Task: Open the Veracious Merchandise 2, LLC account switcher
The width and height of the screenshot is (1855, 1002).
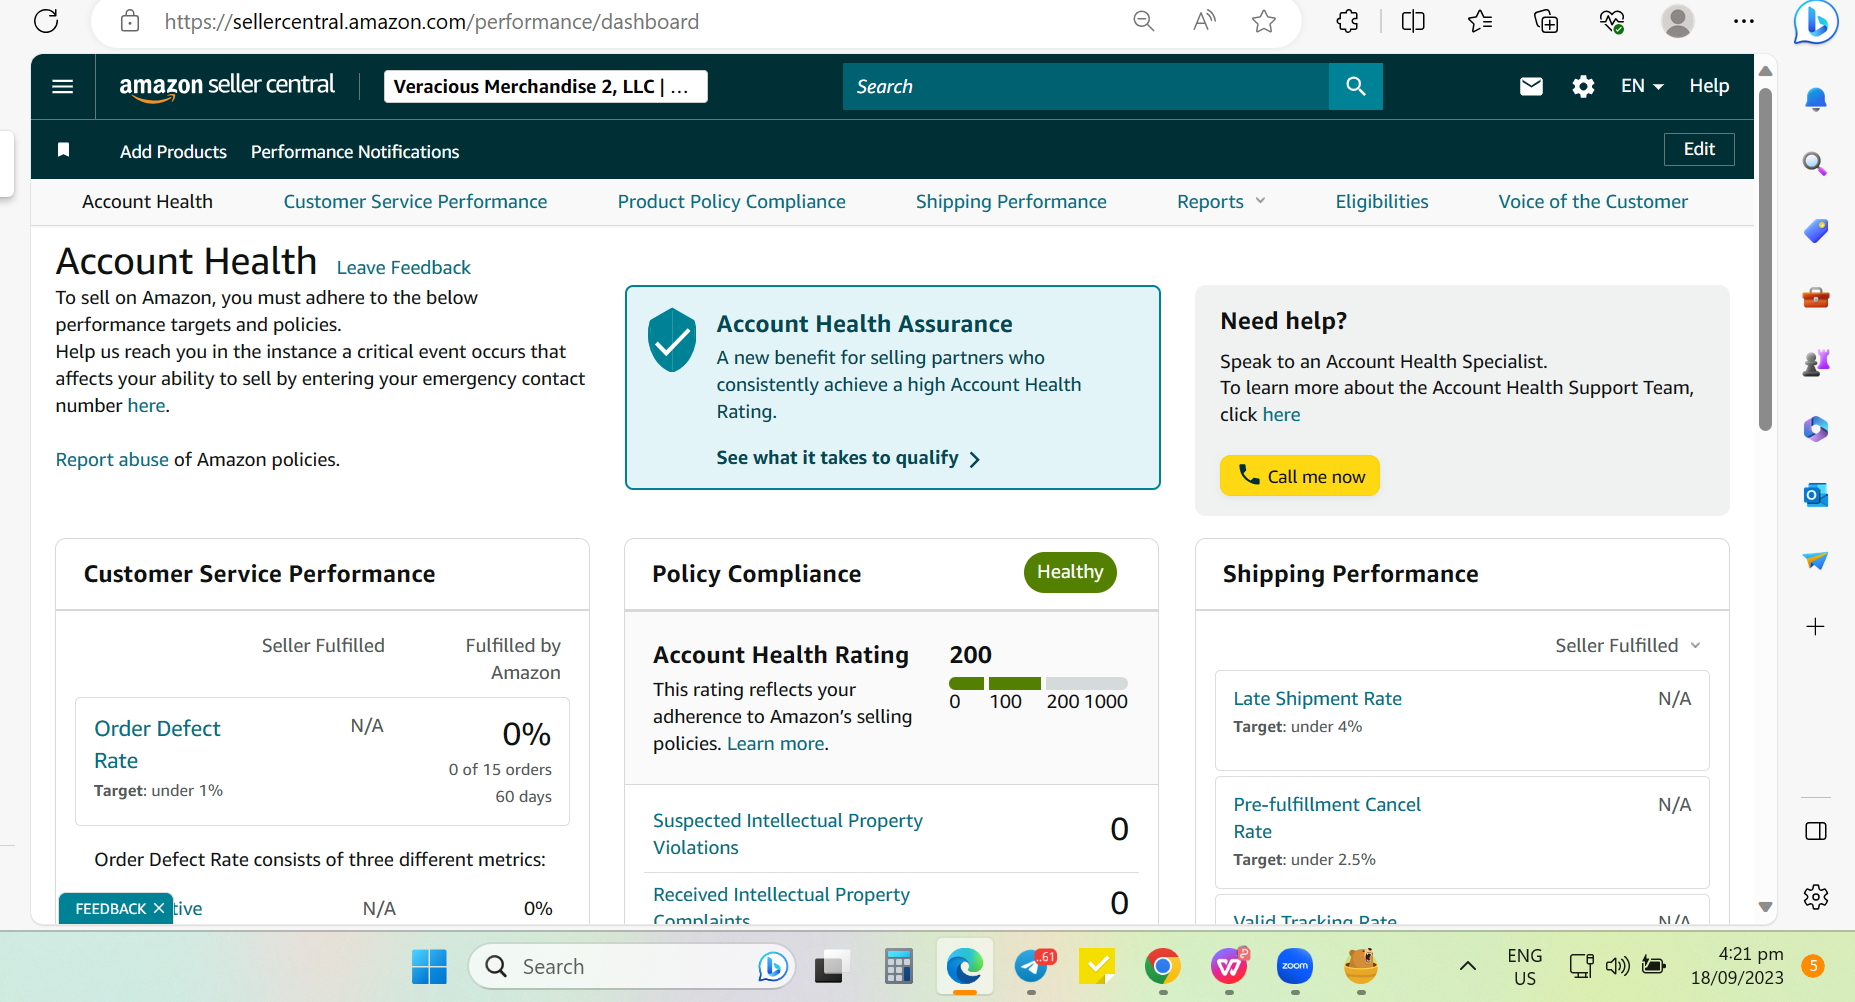Action: coord(546,87)
